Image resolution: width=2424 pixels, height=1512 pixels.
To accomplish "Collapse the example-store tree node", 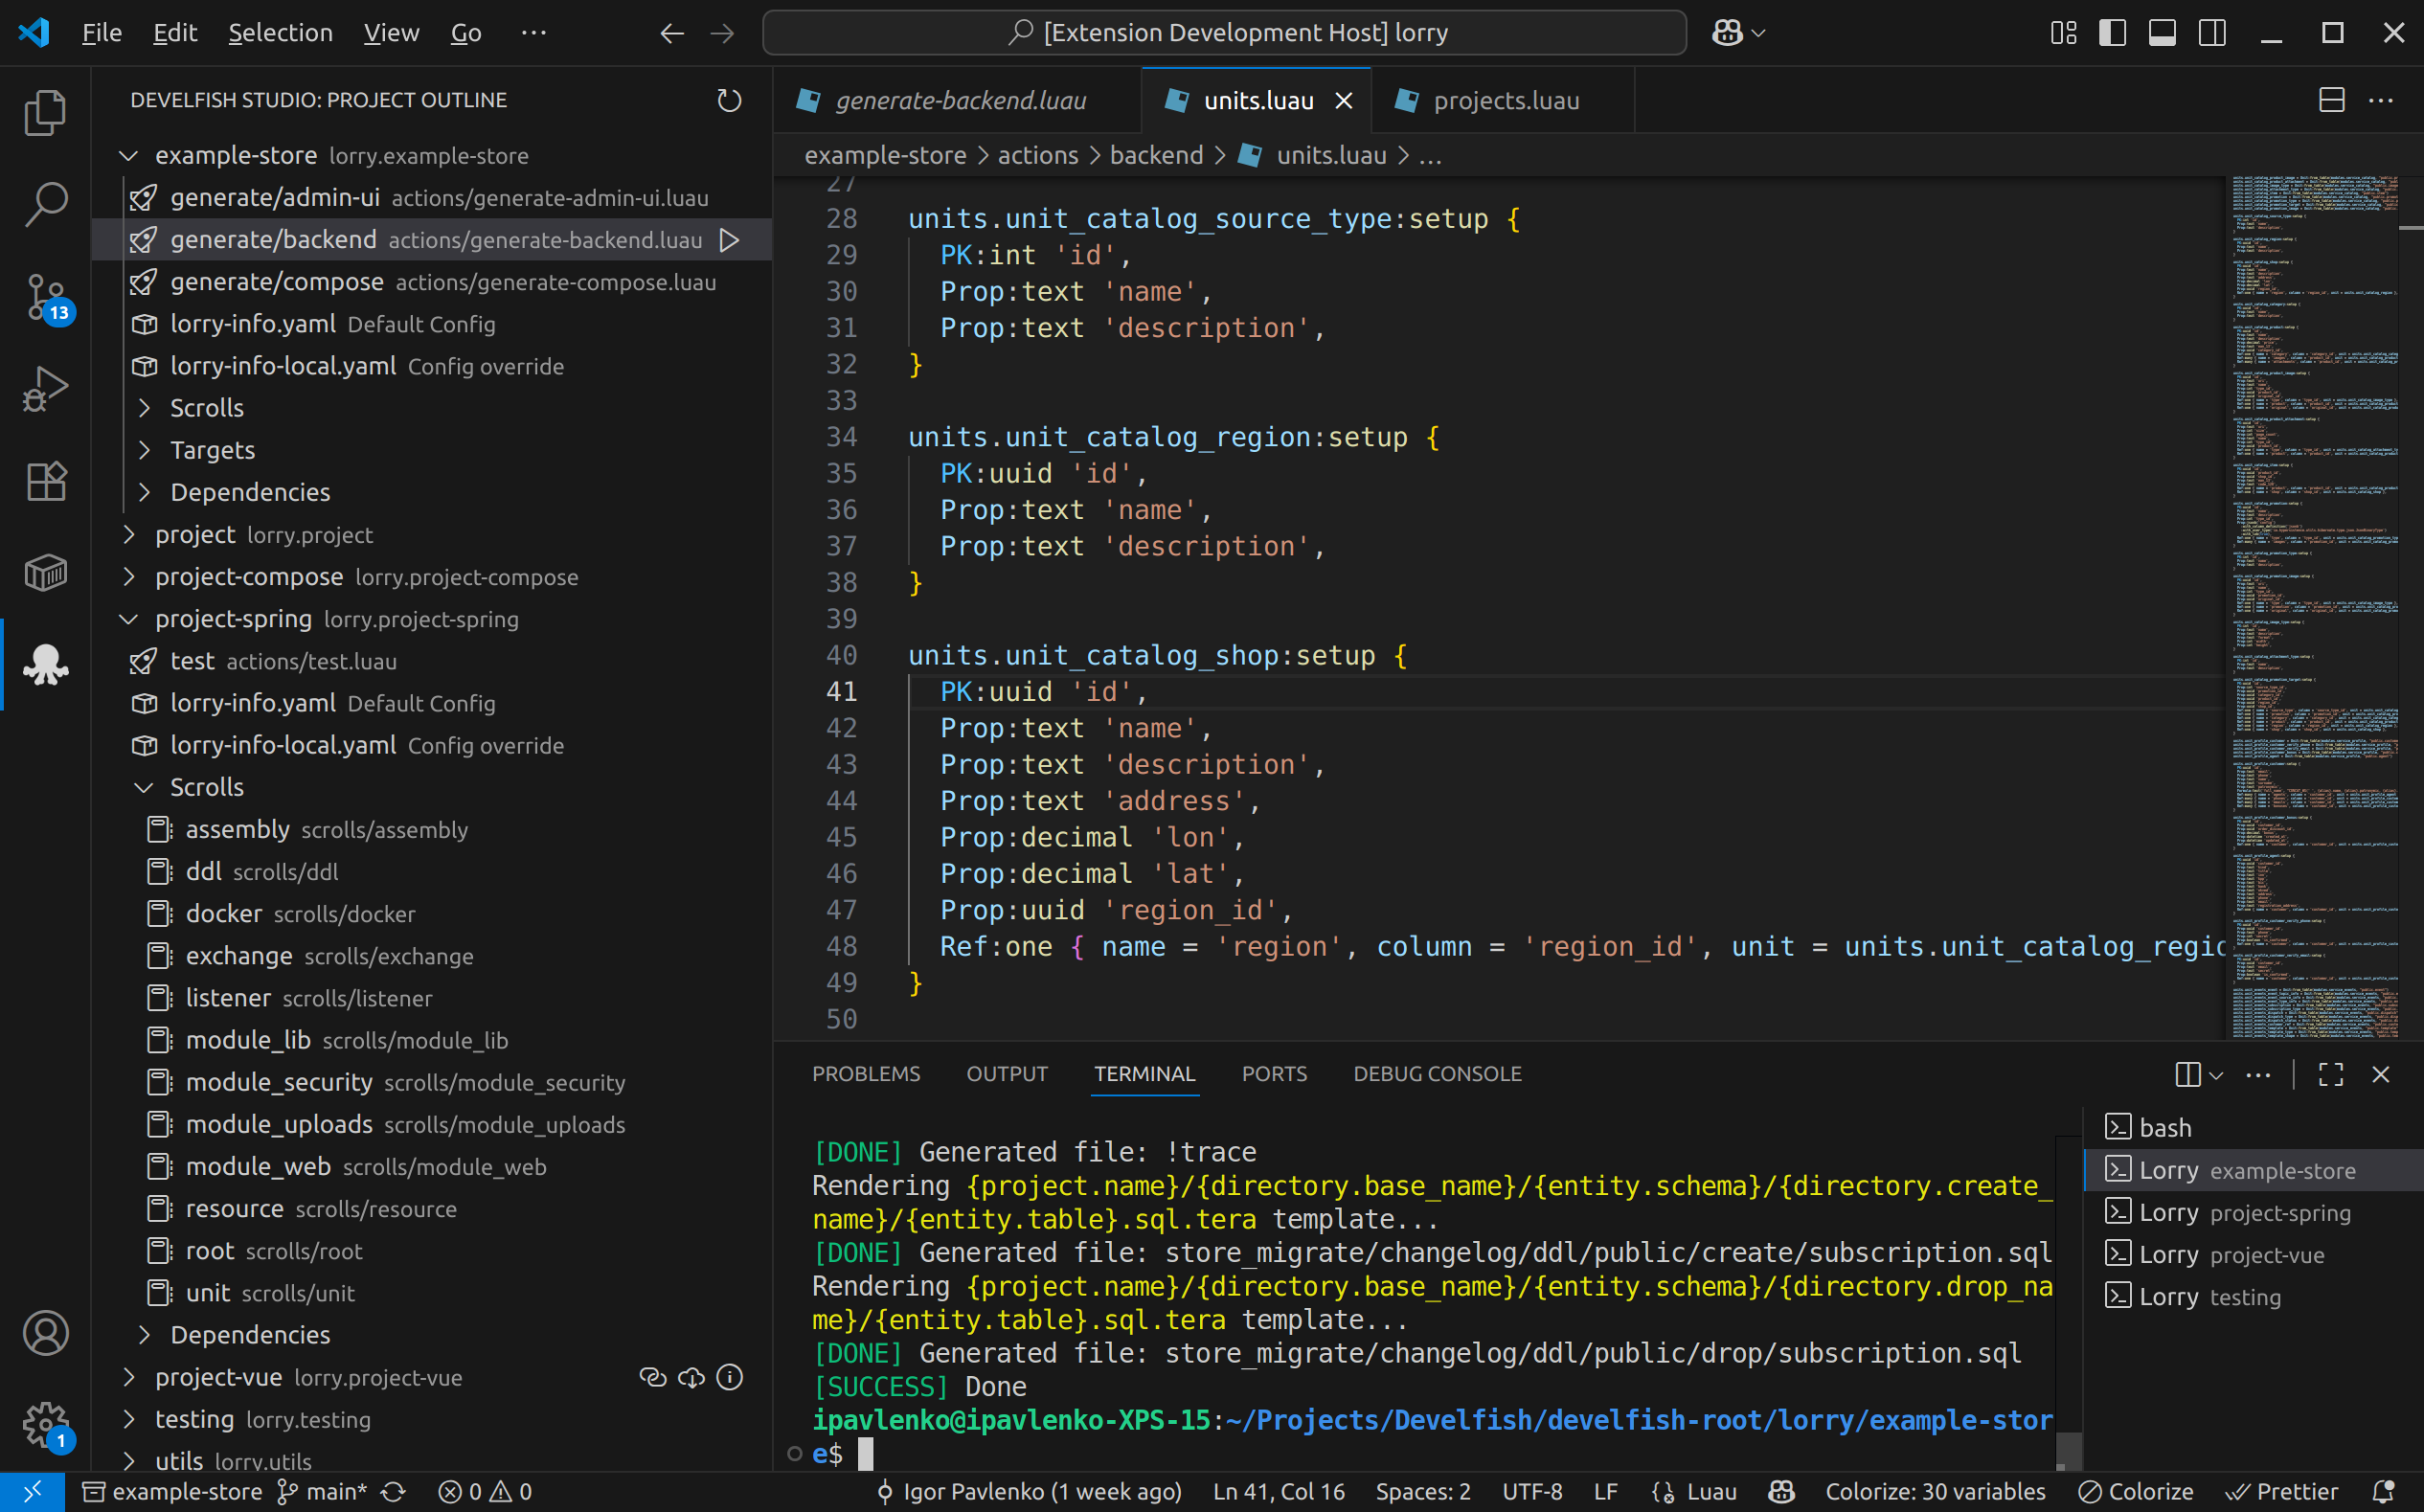I will [129, 156].
